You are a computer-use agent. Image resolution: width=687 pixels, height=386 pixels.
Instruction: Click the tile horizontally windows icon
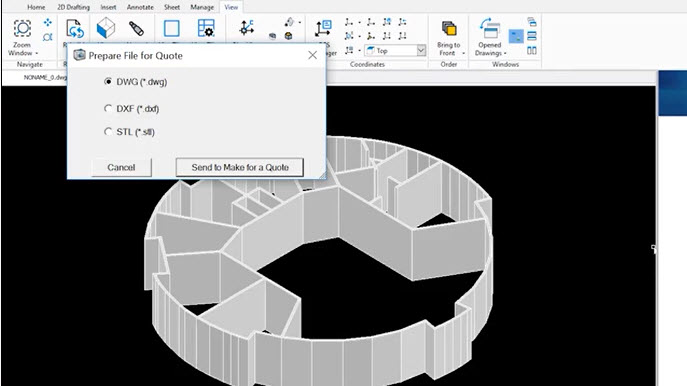coord(531,36)
